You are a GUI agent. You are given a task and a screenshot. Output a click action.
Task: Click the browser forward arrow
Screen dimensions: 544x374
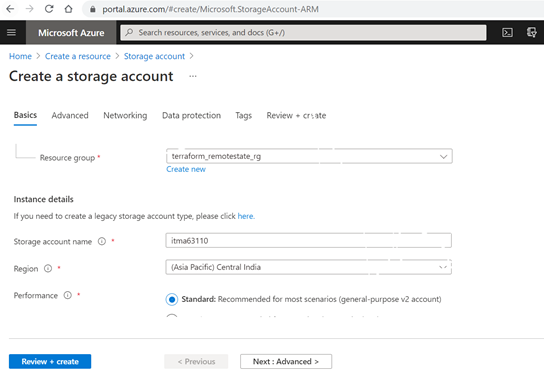click(x=30, y=9)
